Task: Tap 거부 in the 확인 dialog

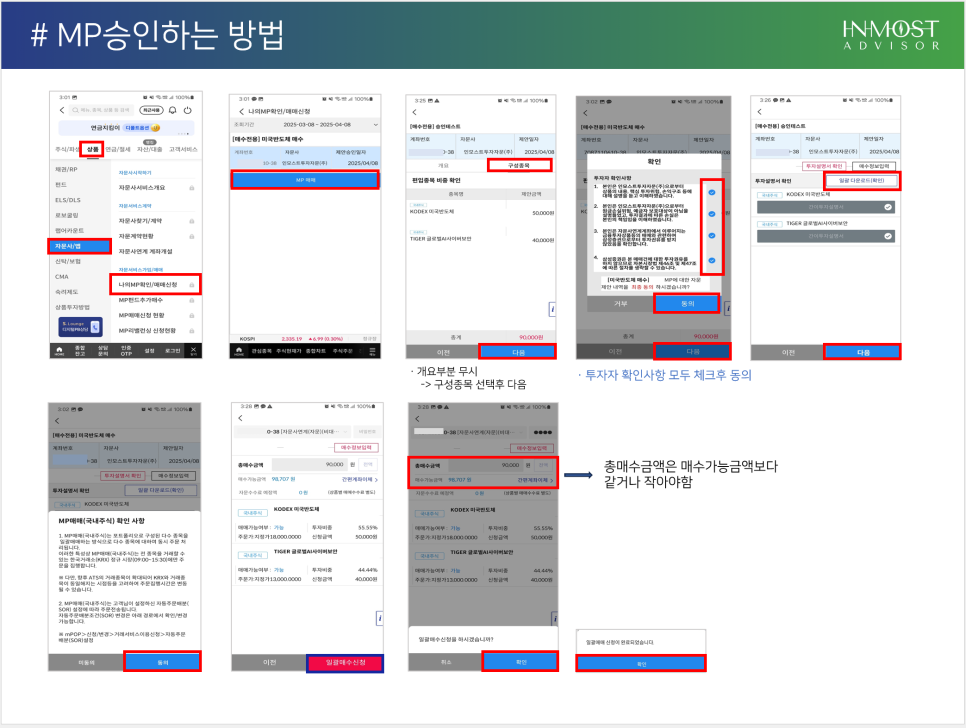Action: (x=620, y=304)
